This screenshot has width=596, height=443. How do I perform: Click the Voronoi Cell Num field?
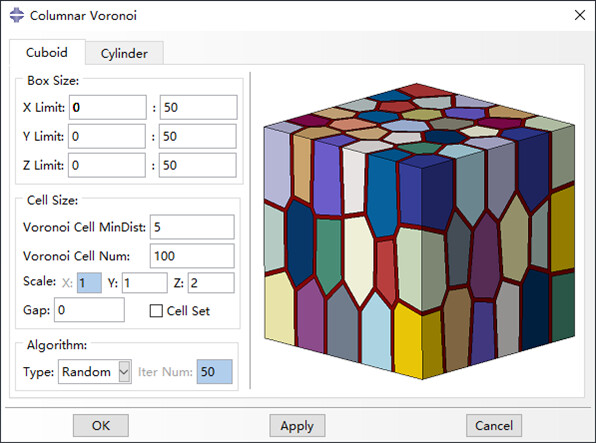click(192, 256)
